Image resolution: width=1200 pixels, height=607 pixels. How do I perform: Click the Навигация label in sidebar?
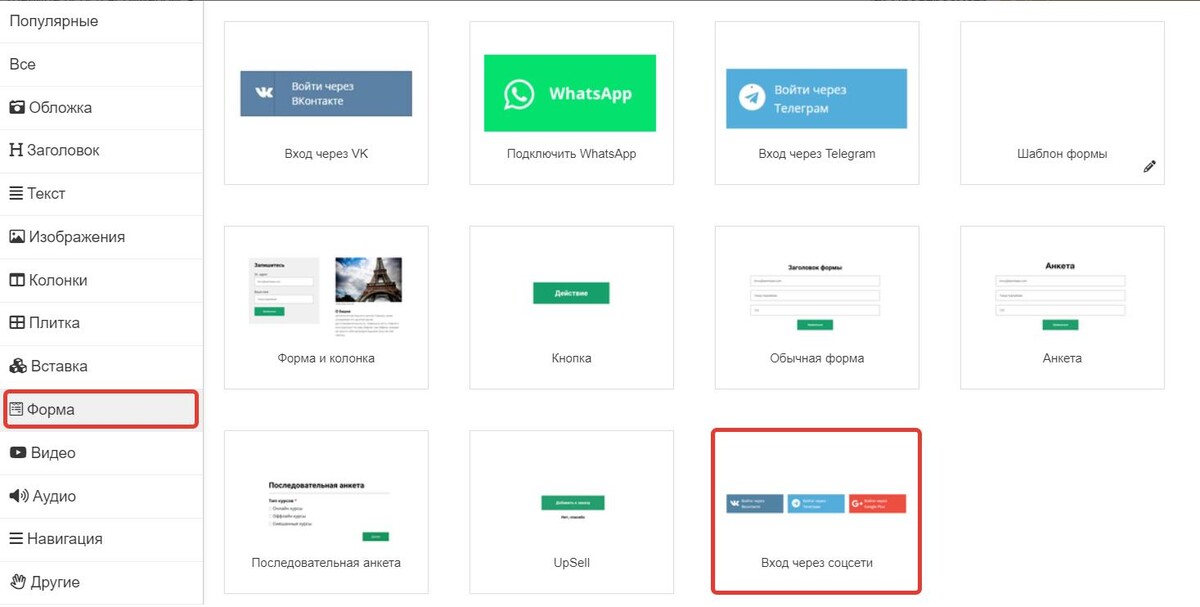pyautogui.click(x=65, y=538)
